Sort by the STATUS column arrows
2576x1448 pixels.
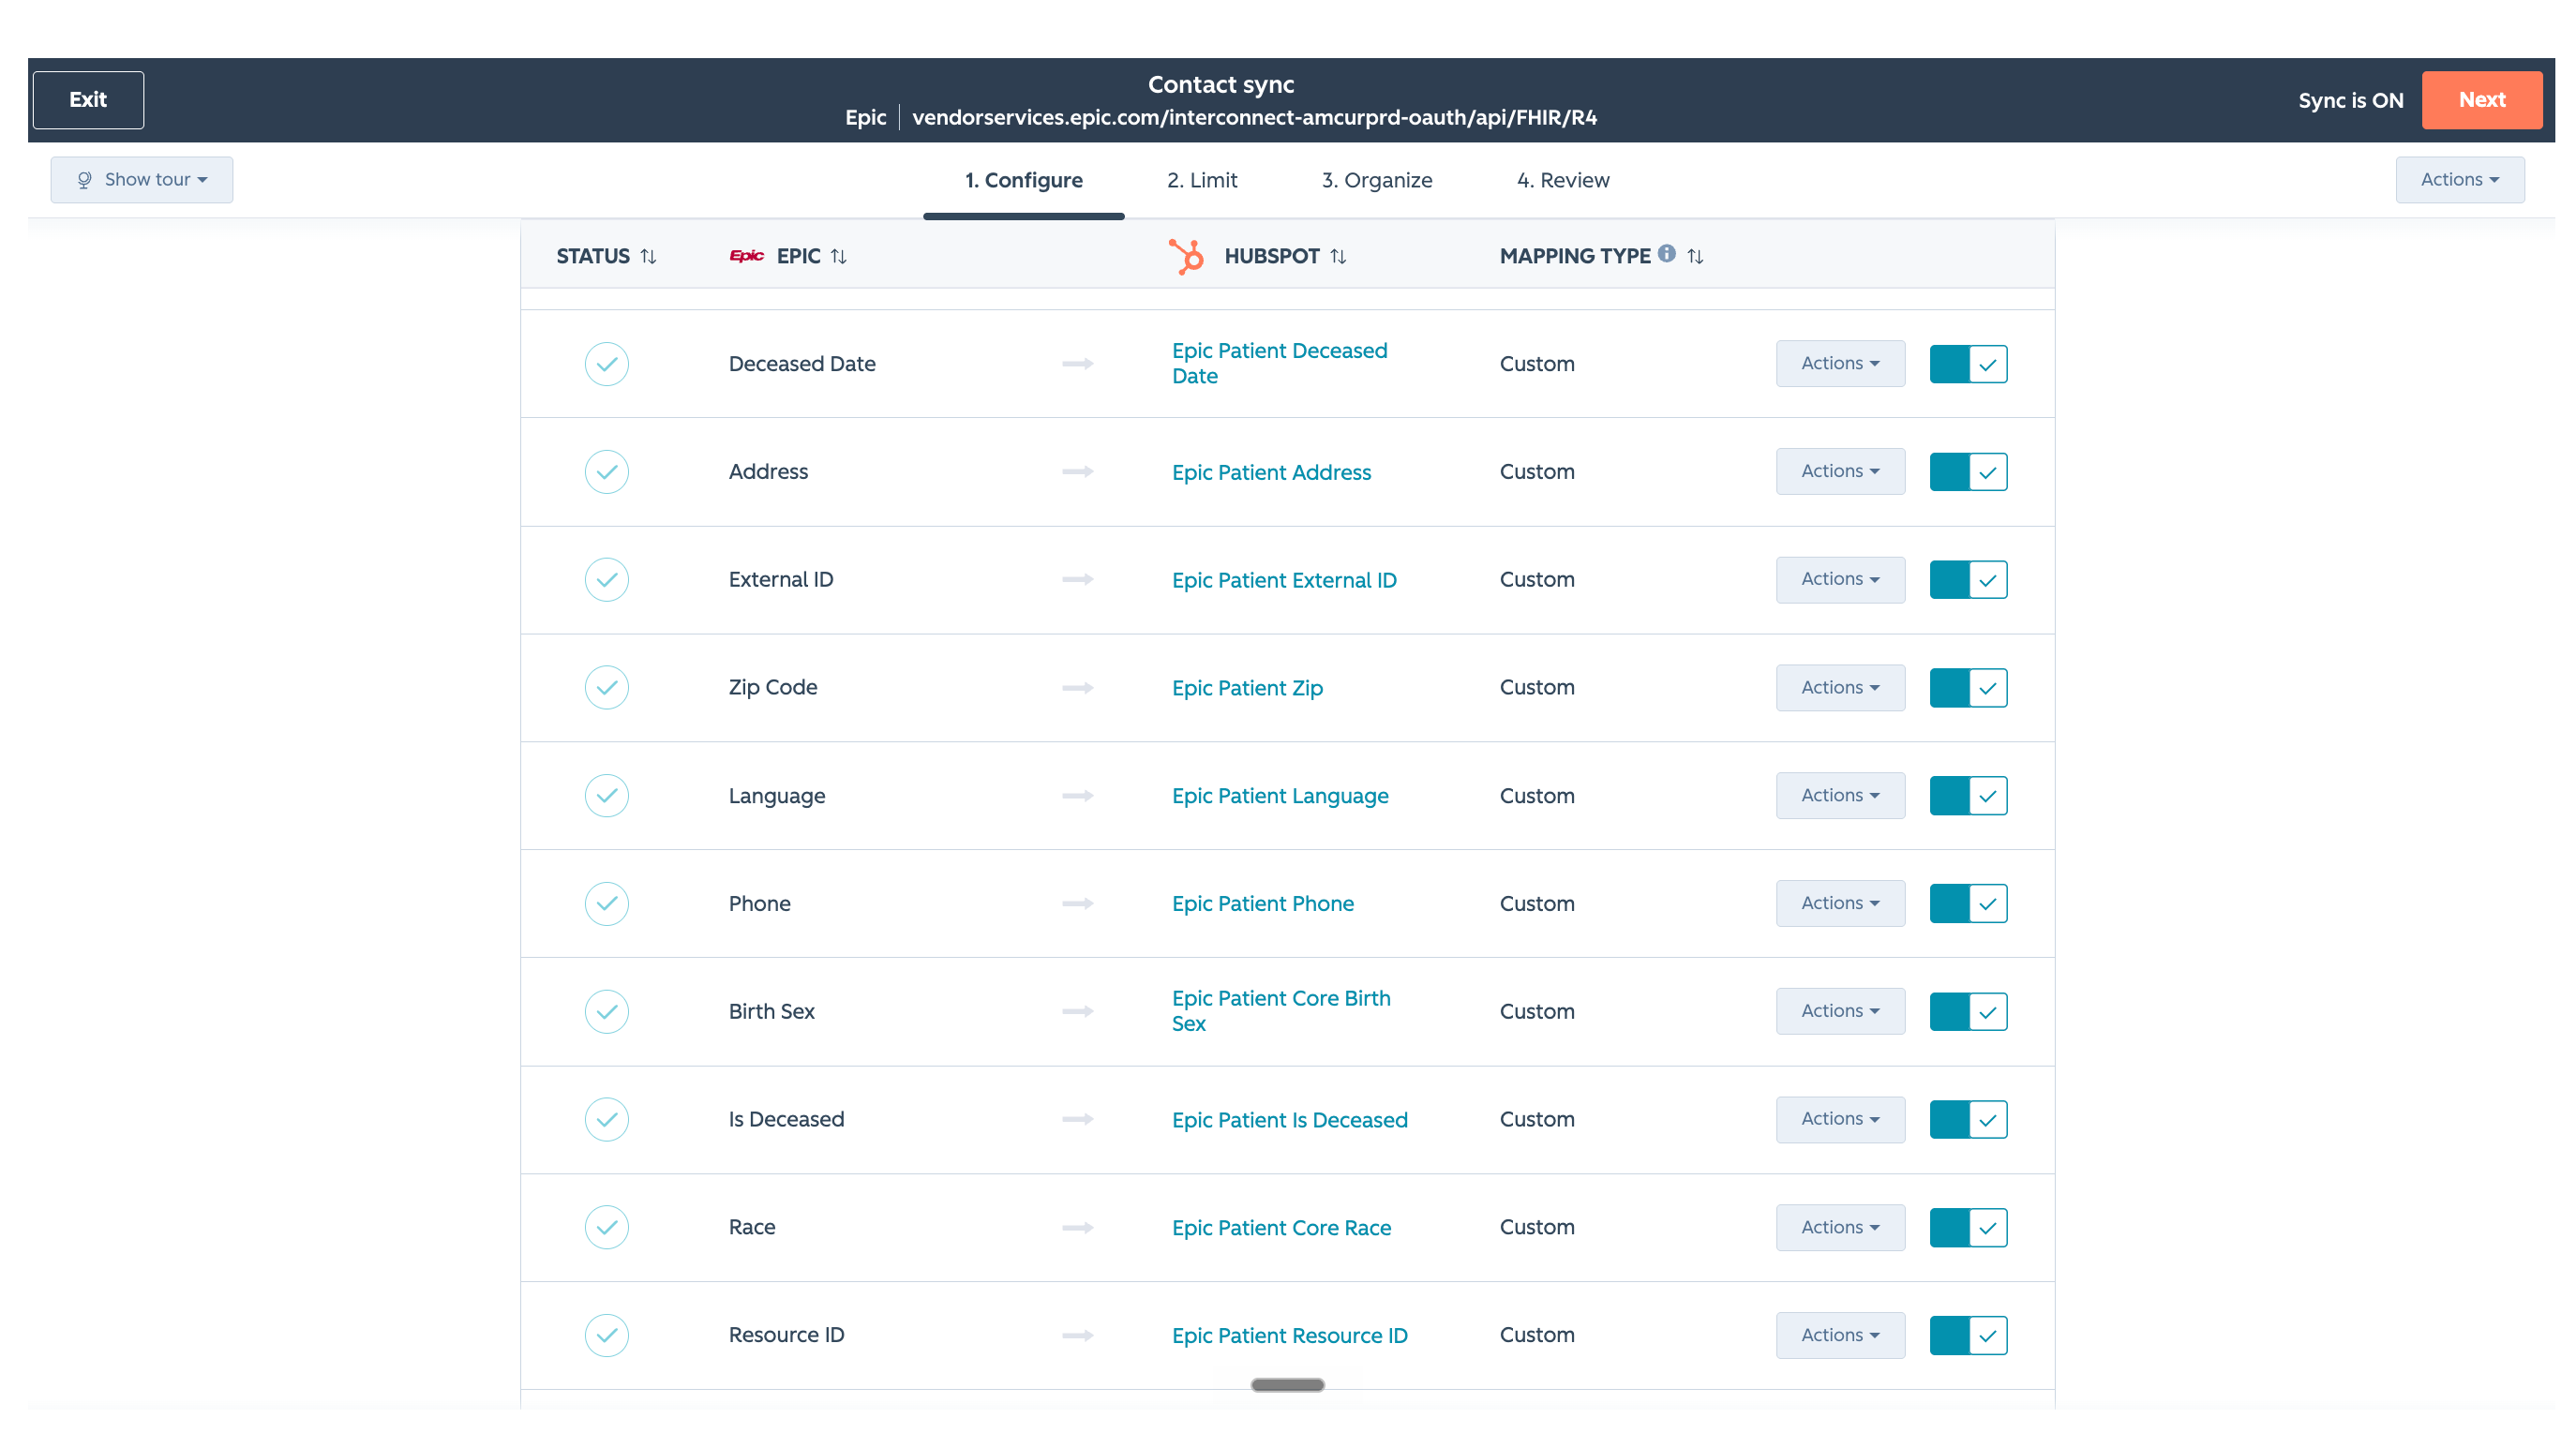648,256
